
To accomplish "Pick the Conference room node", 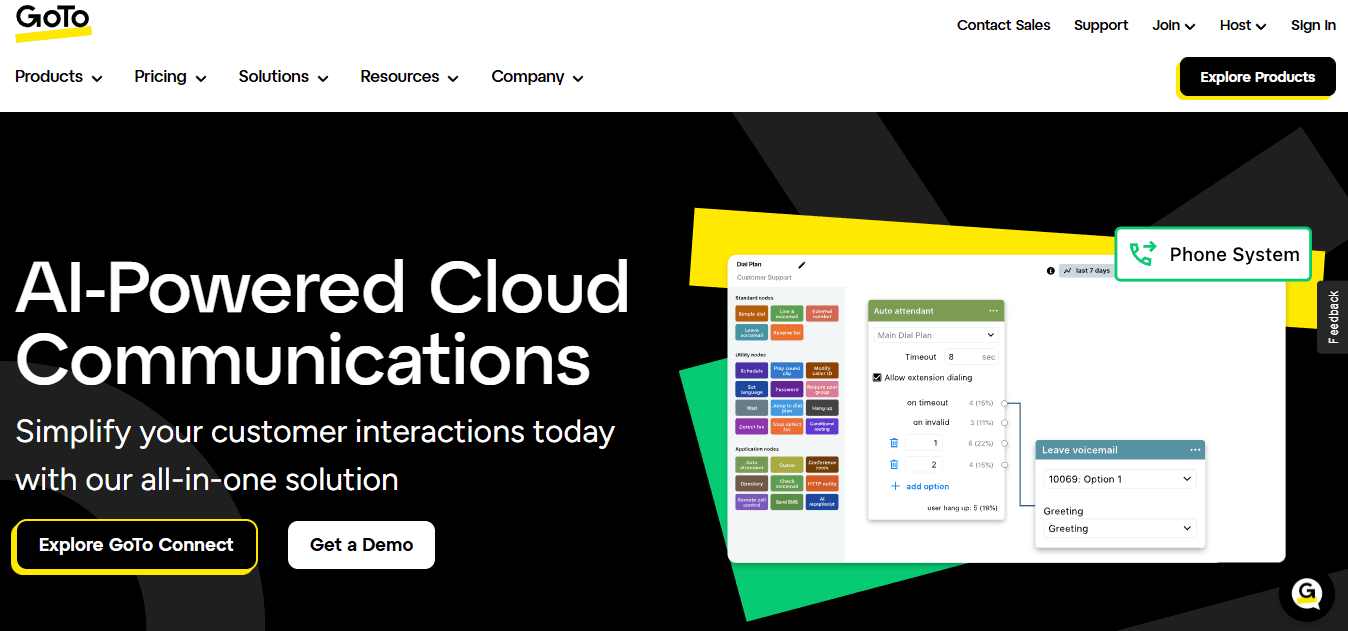I will click(x=821, y=465).
